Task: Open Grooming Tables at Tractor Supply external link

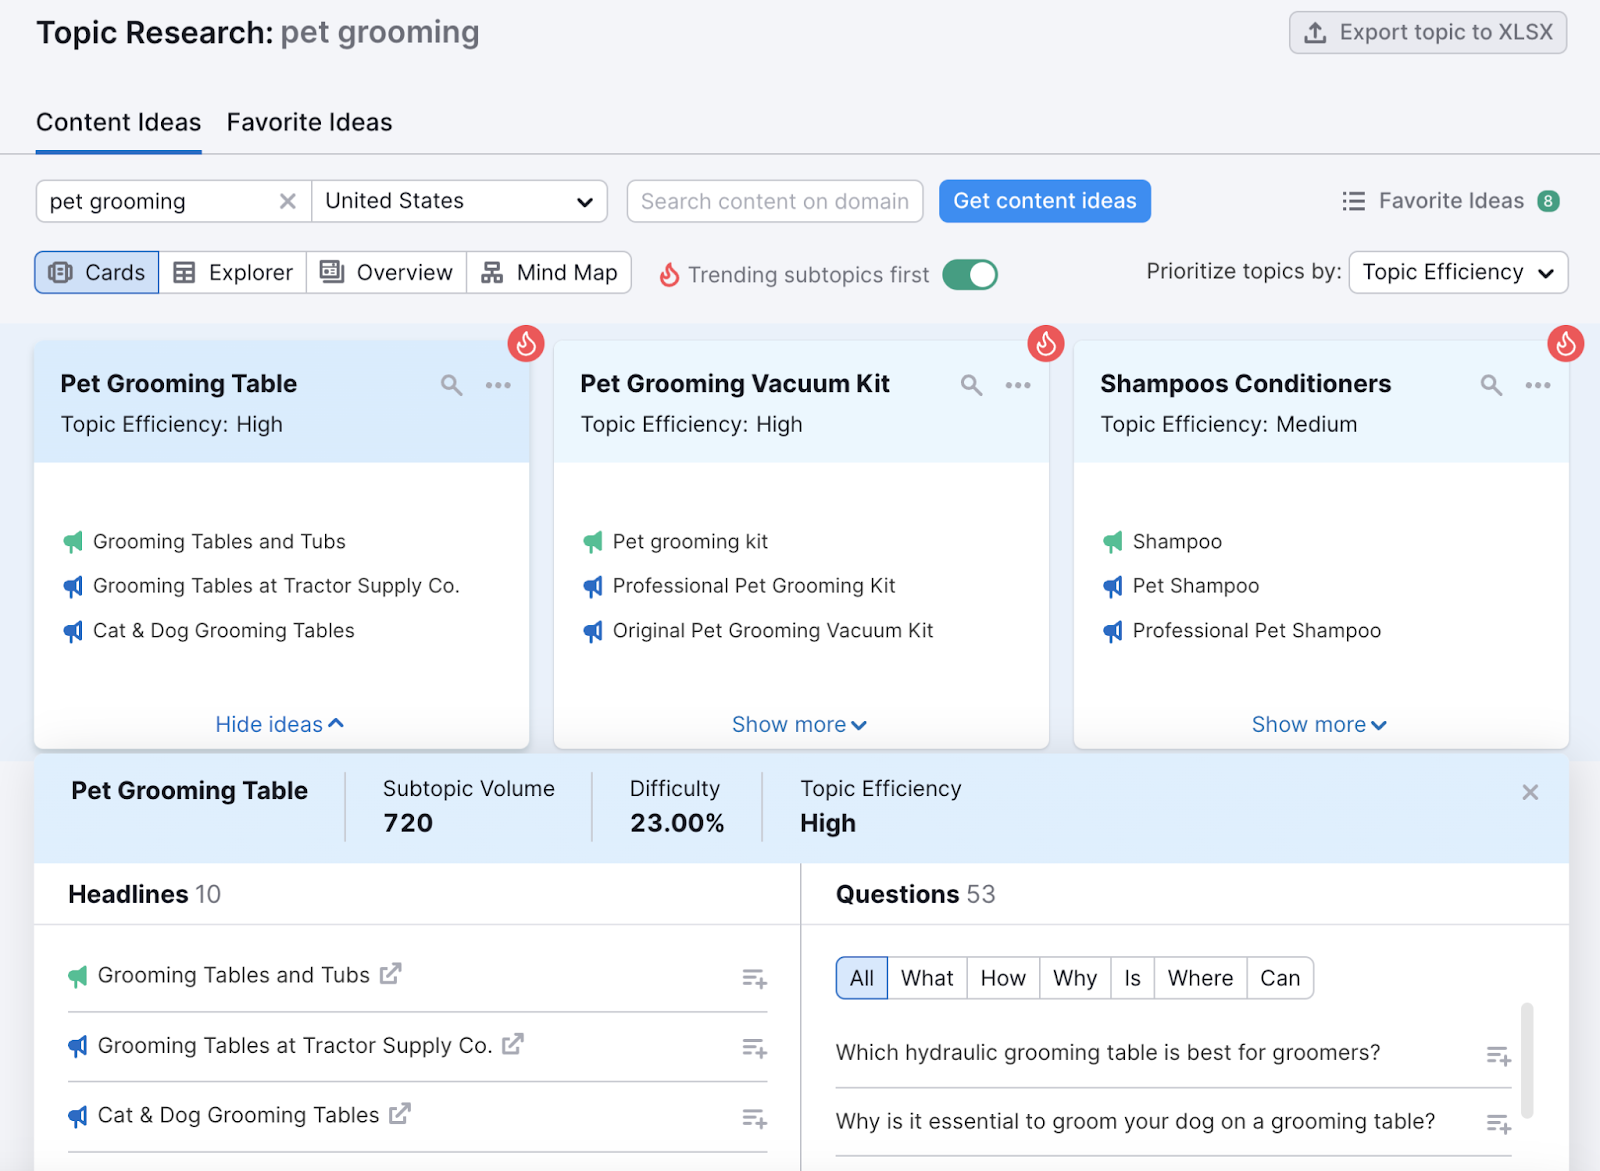Action: [513, 1045]
